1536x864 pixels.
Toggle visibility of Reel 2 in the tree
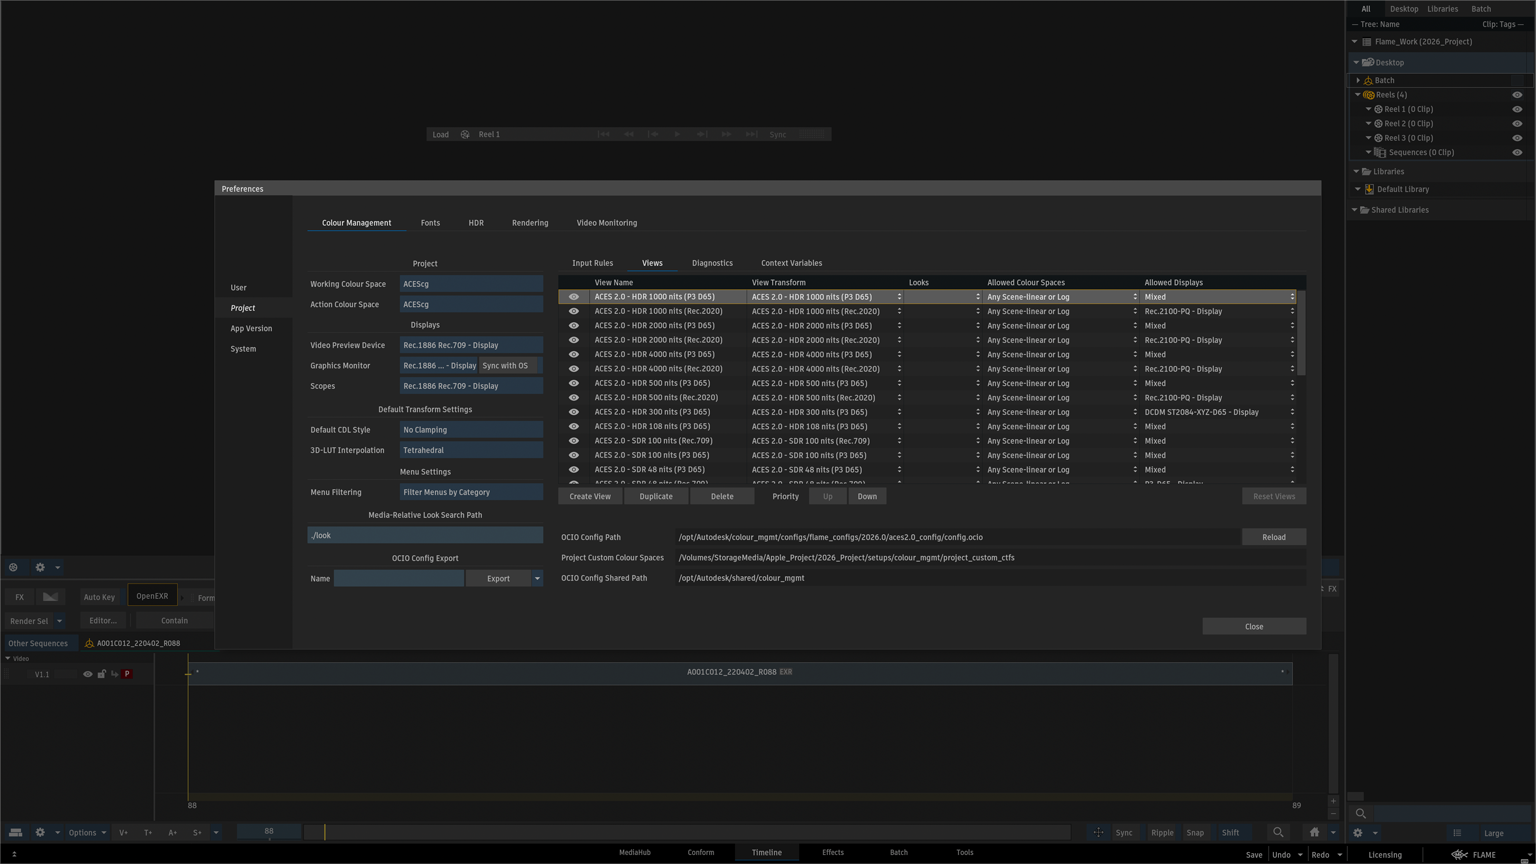pos(1517,124)
